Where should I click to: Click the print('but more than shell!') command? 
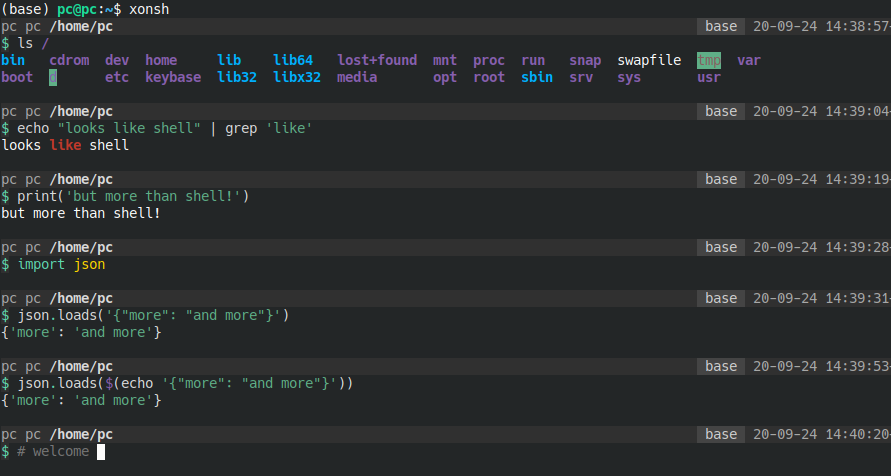pos(133,197)
